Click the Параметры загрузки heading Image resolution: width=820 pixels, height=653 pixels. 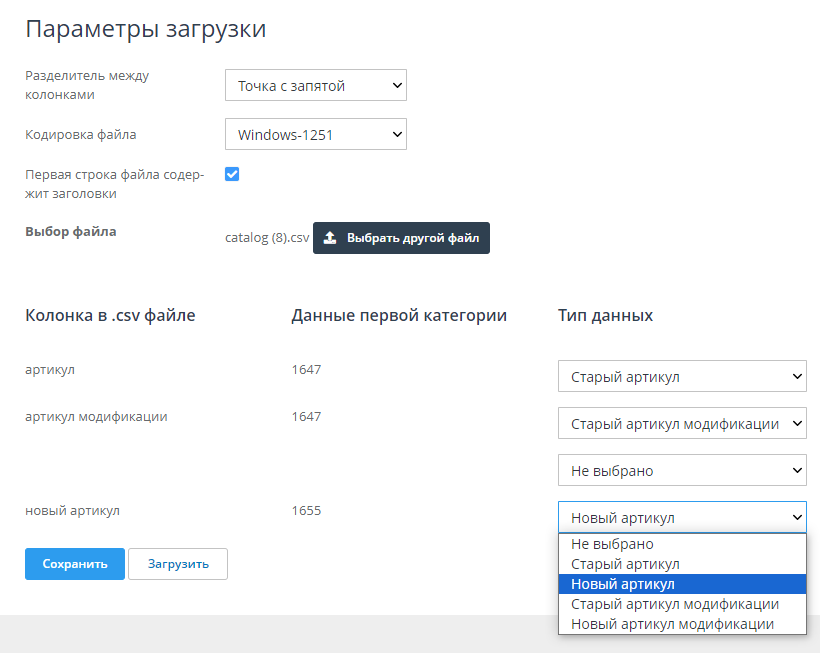[145, 29]
